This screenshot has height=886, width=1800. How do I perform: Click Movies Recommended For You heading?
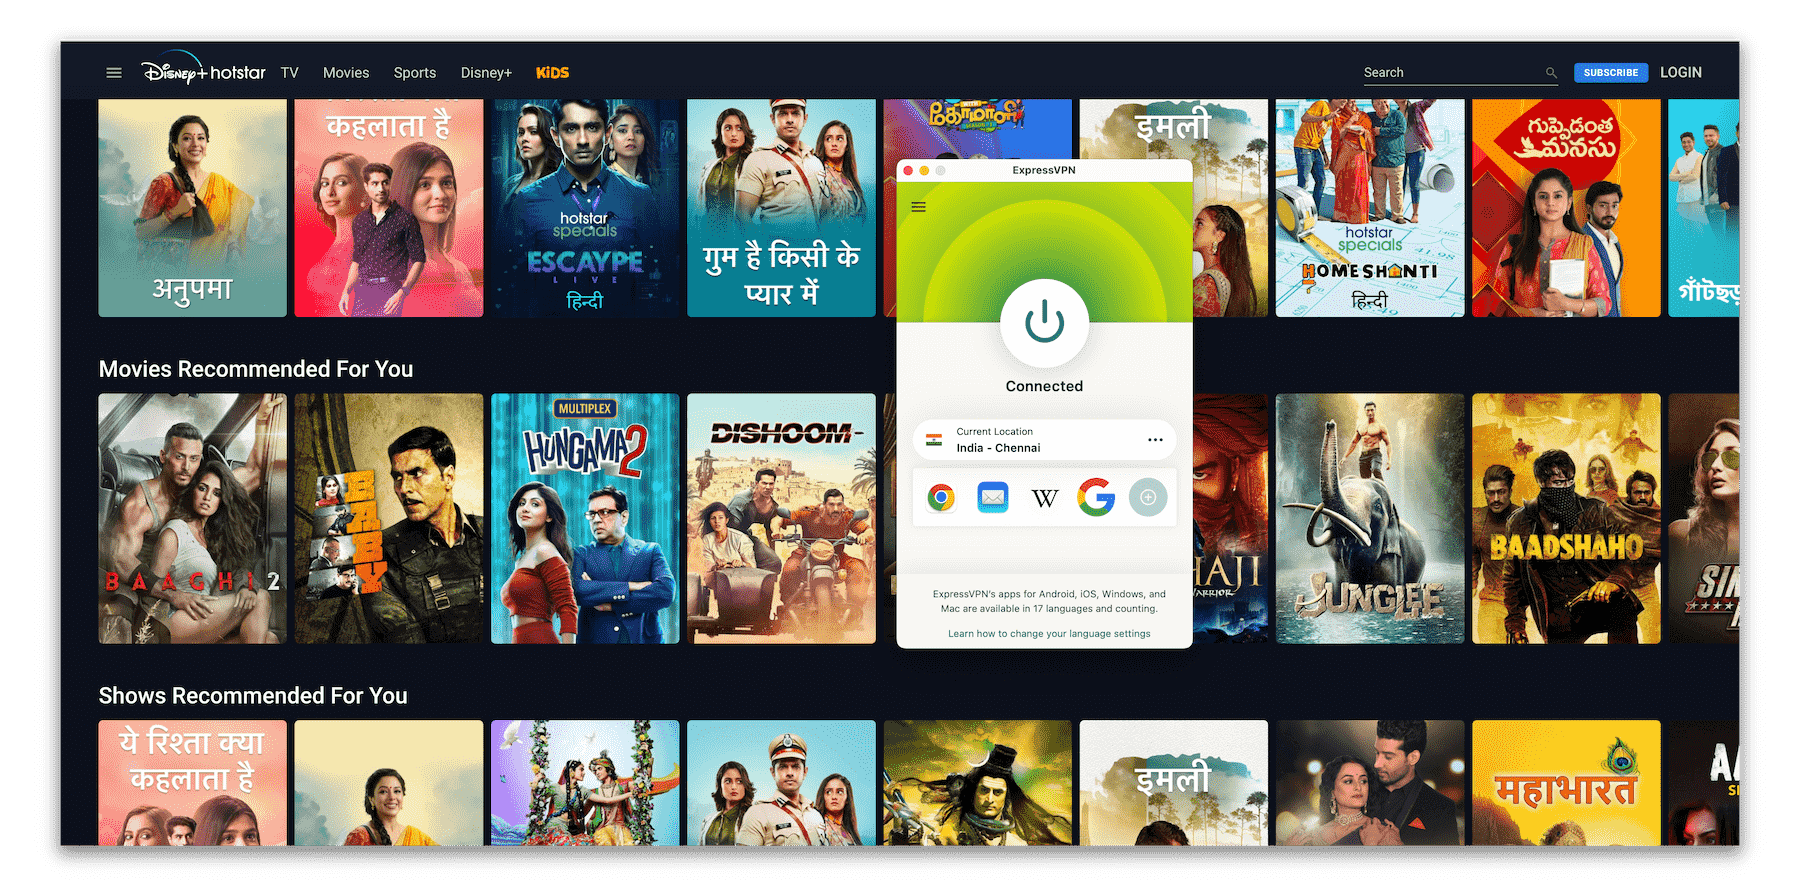click(256, 369)
